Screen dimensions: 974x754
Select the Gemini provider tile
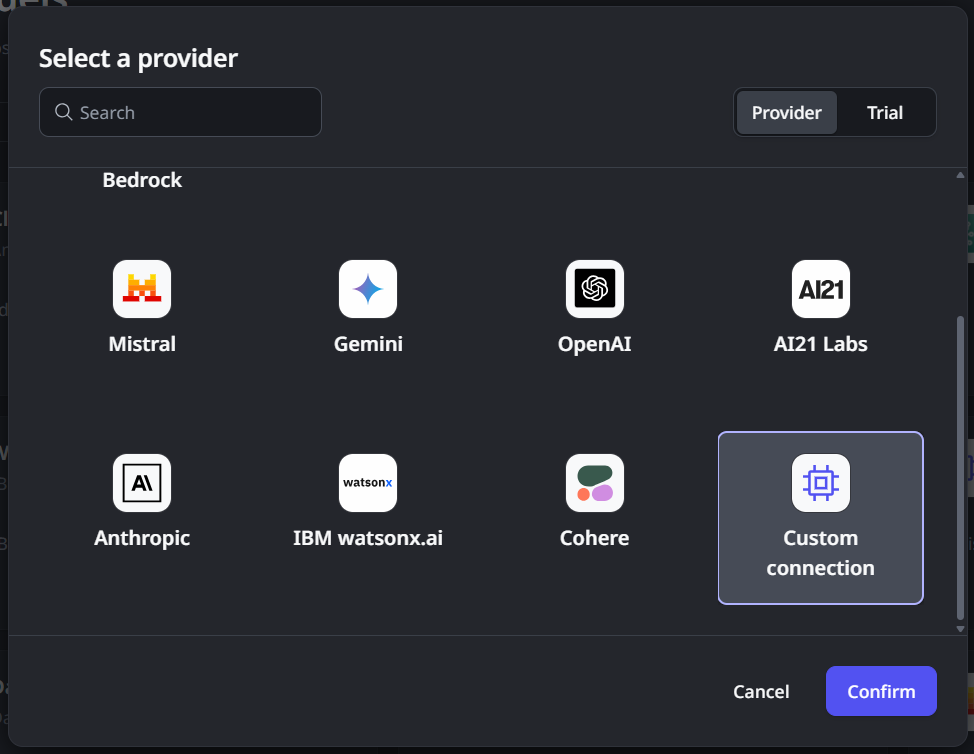pos(368,309)
